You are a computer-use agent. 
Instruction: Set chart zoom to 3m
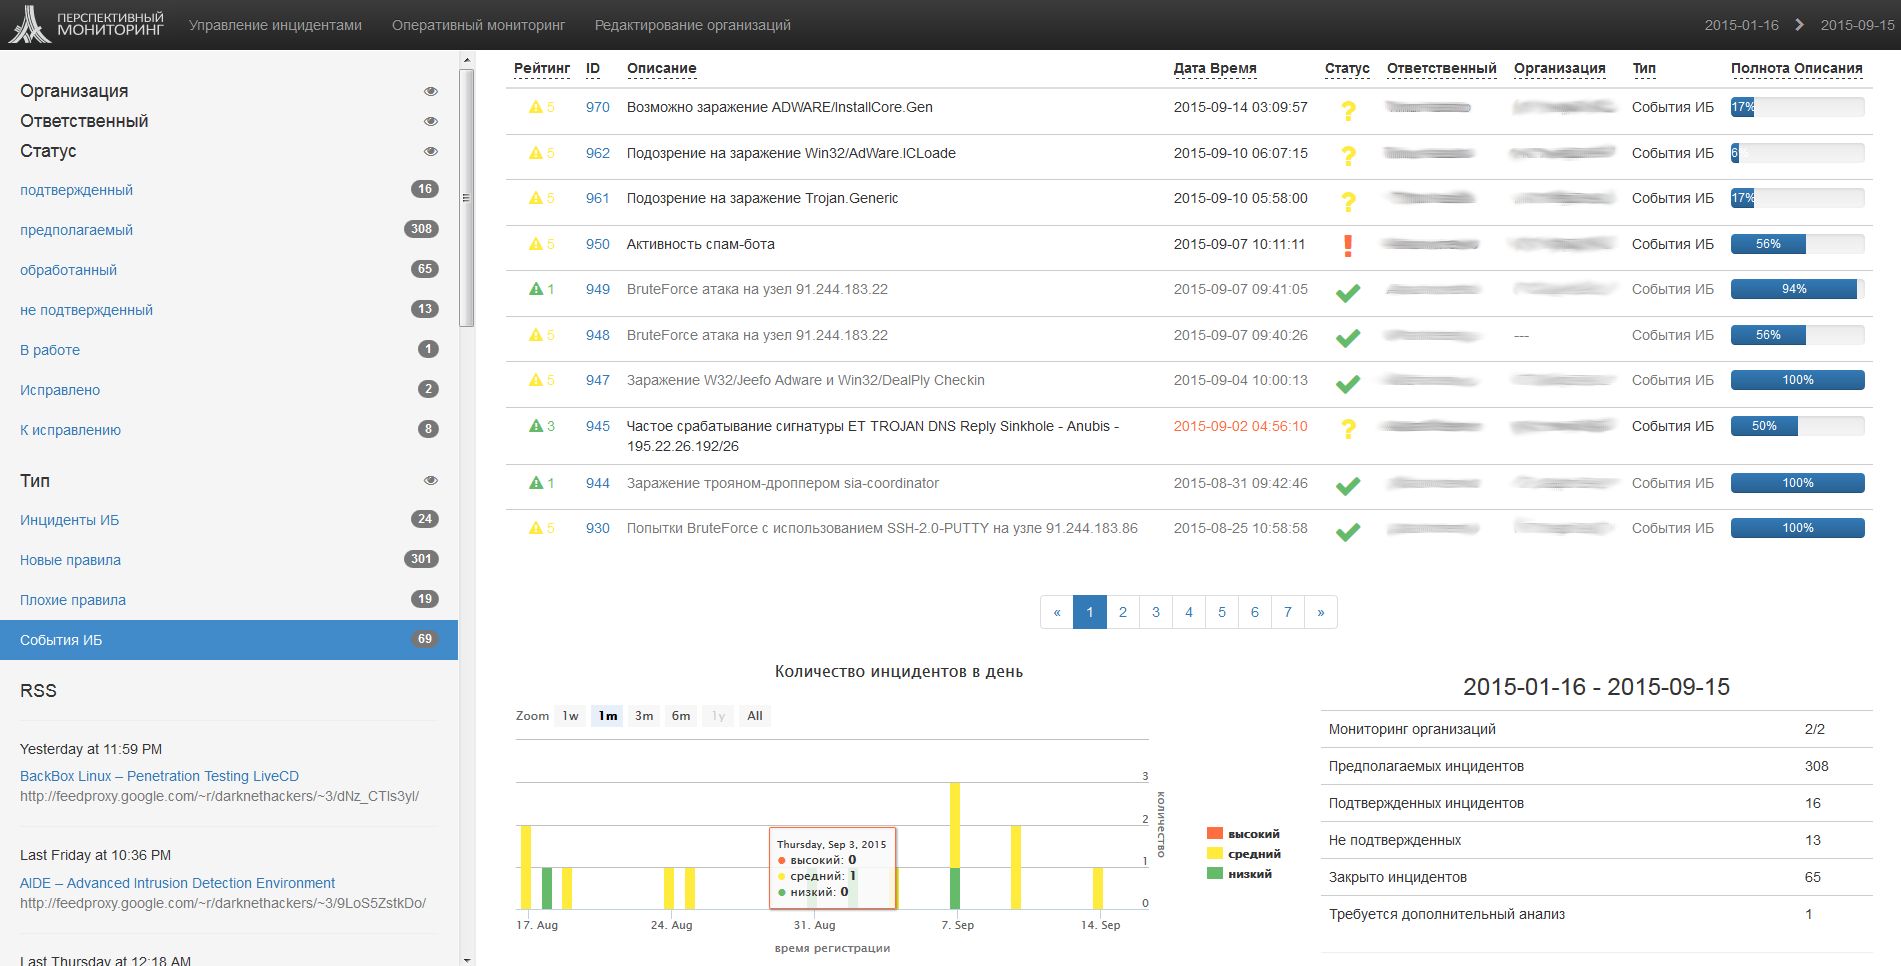[644, 716]
